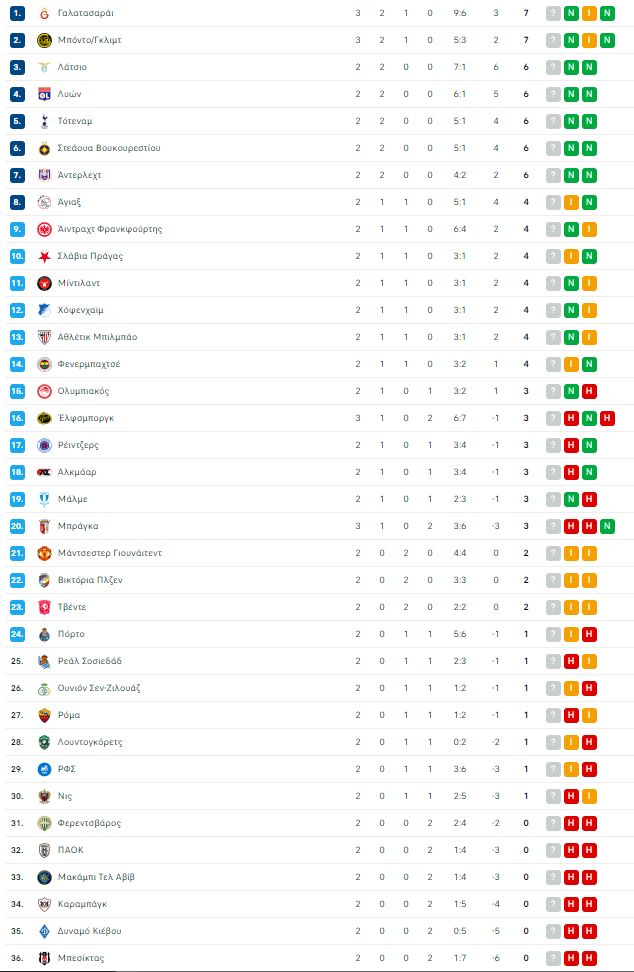Click the Lyon OL logo
This screenshot has width=634, height=972.
(44, 94)
